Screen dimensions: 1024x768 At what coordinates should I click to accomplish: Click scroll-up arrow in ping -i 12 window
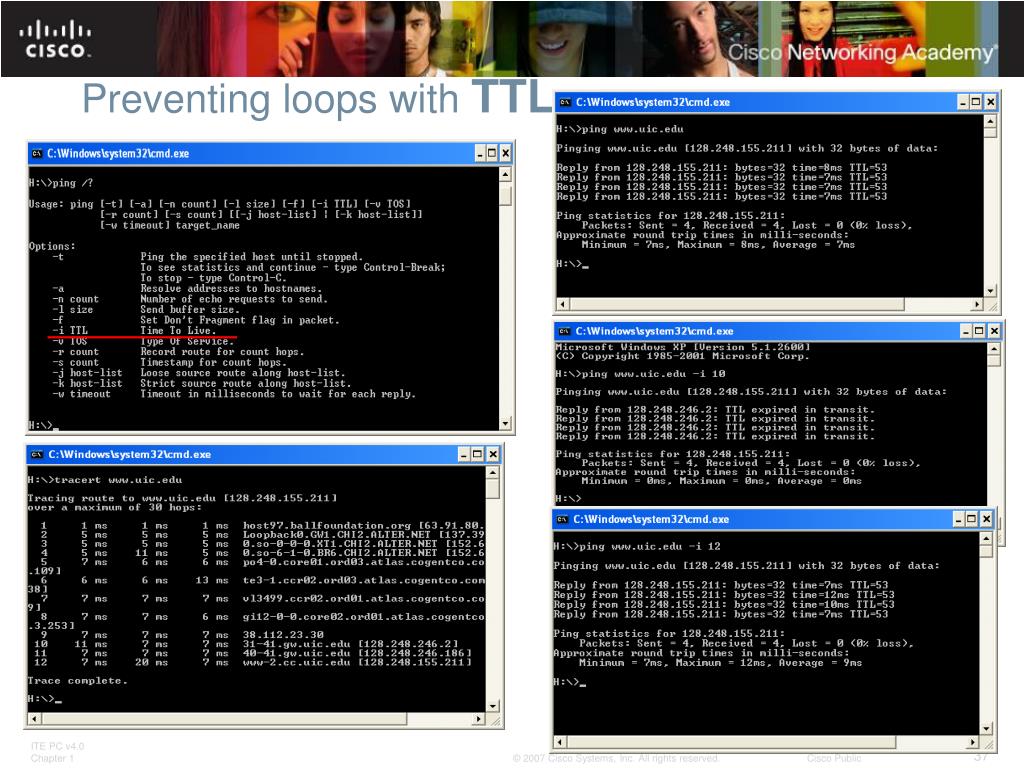(x=987, y=539)
